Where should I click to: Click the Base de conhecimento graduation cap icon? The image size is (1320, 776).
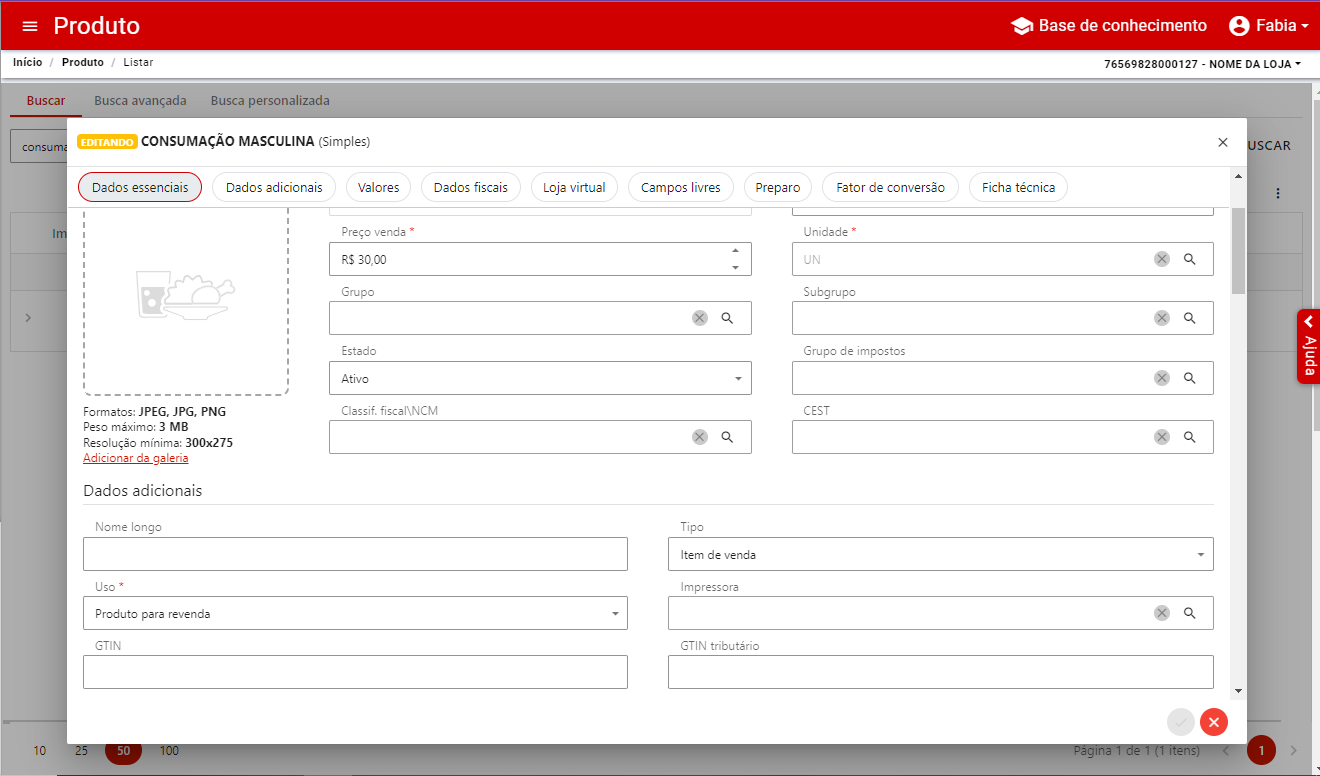tap(1022, 26)
